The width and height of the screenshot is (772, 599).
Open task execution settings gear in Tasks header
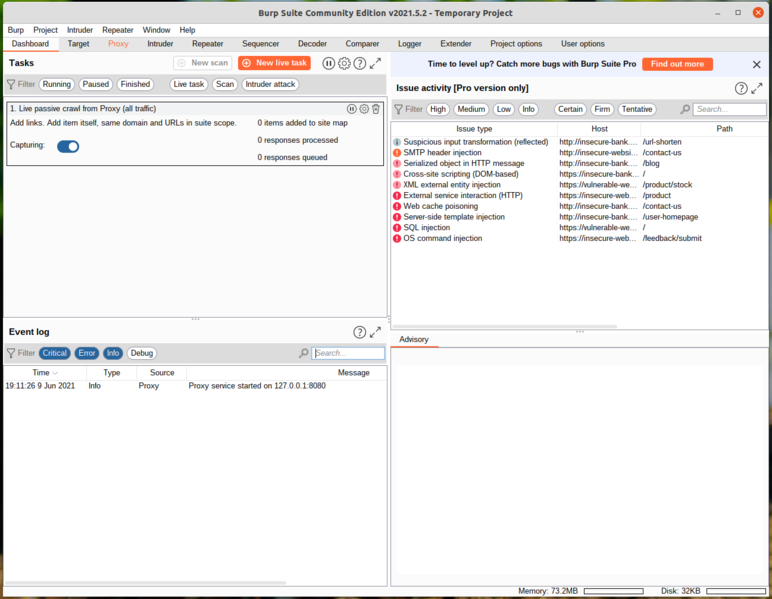coord(344,63)
